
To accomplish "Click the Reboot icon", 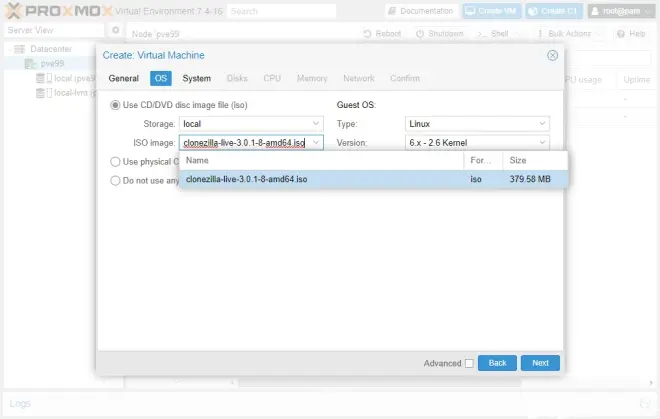I will 367,33.
